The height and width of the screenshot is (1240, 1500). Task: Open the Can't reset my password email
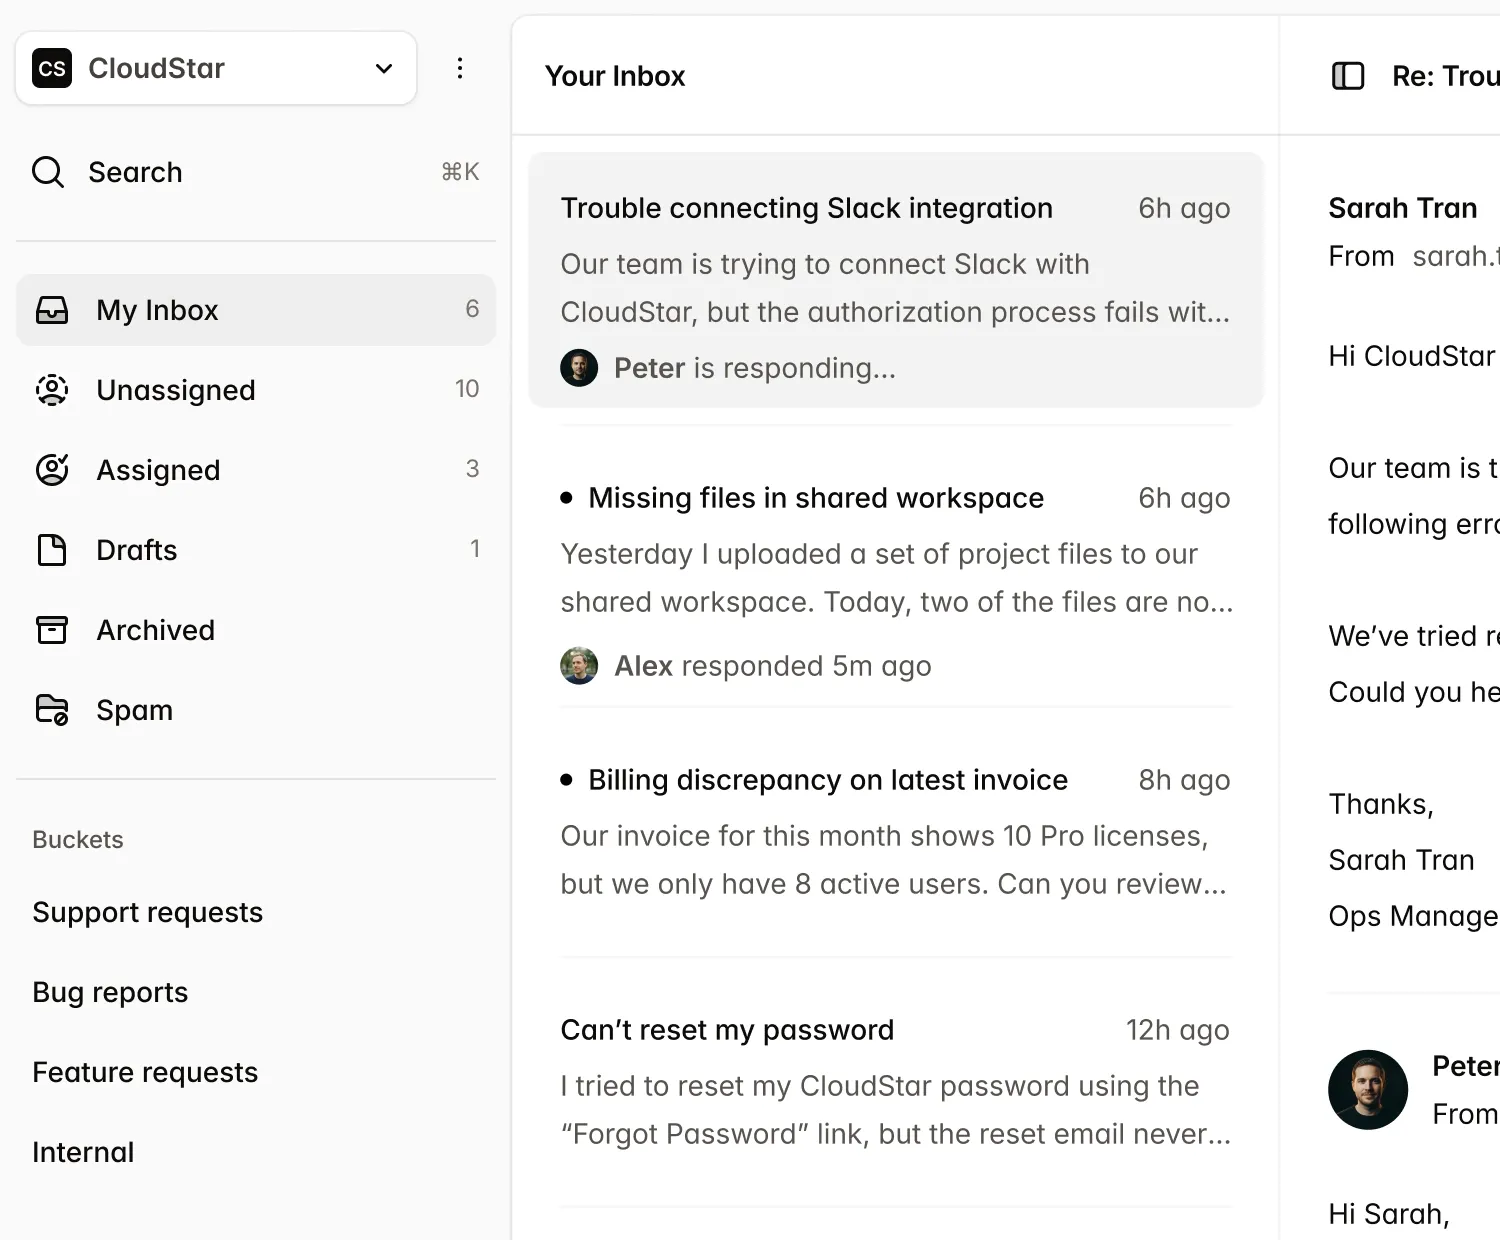[727, 1030]
